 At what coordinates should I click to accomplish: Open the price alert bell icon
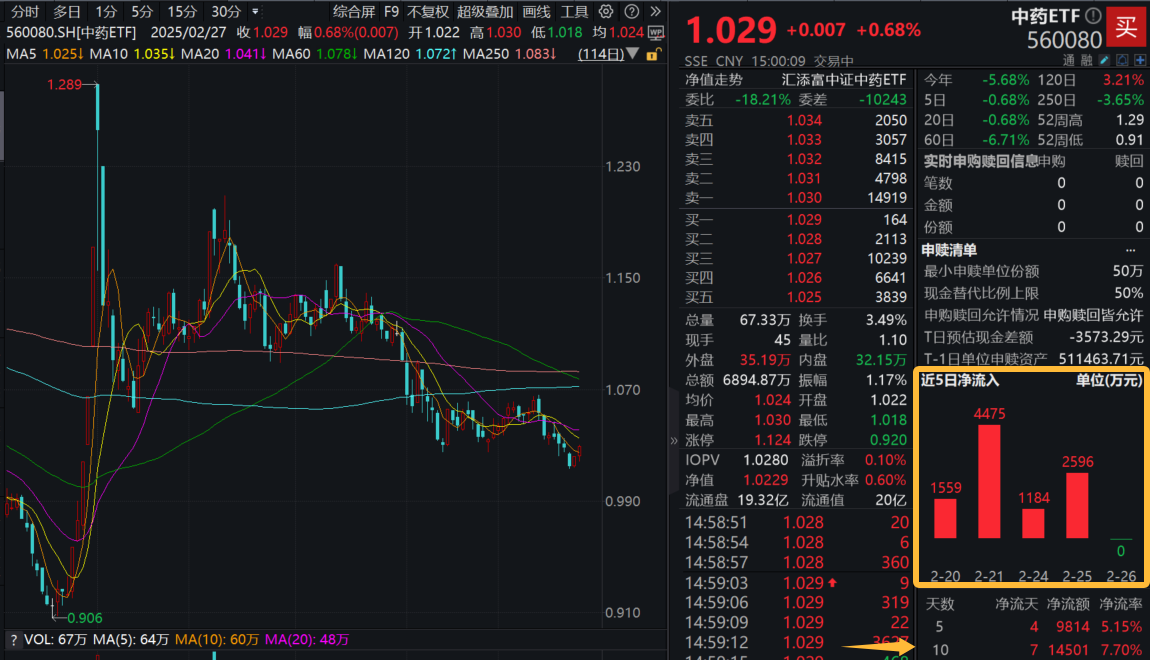(x=1122, y=60)
